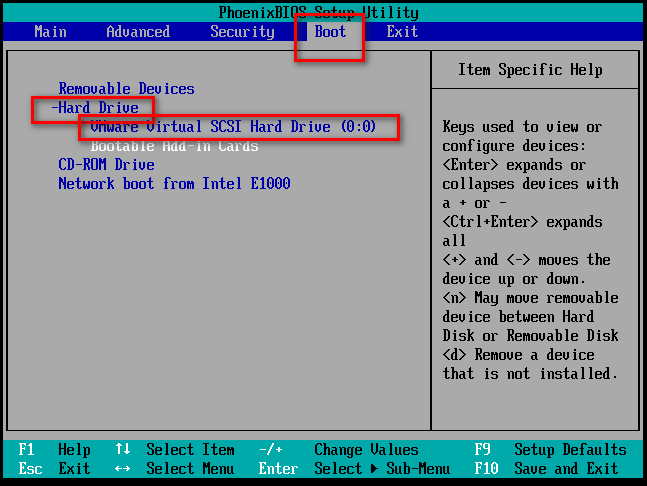Go to the Security tab

(x=242, y=32)
